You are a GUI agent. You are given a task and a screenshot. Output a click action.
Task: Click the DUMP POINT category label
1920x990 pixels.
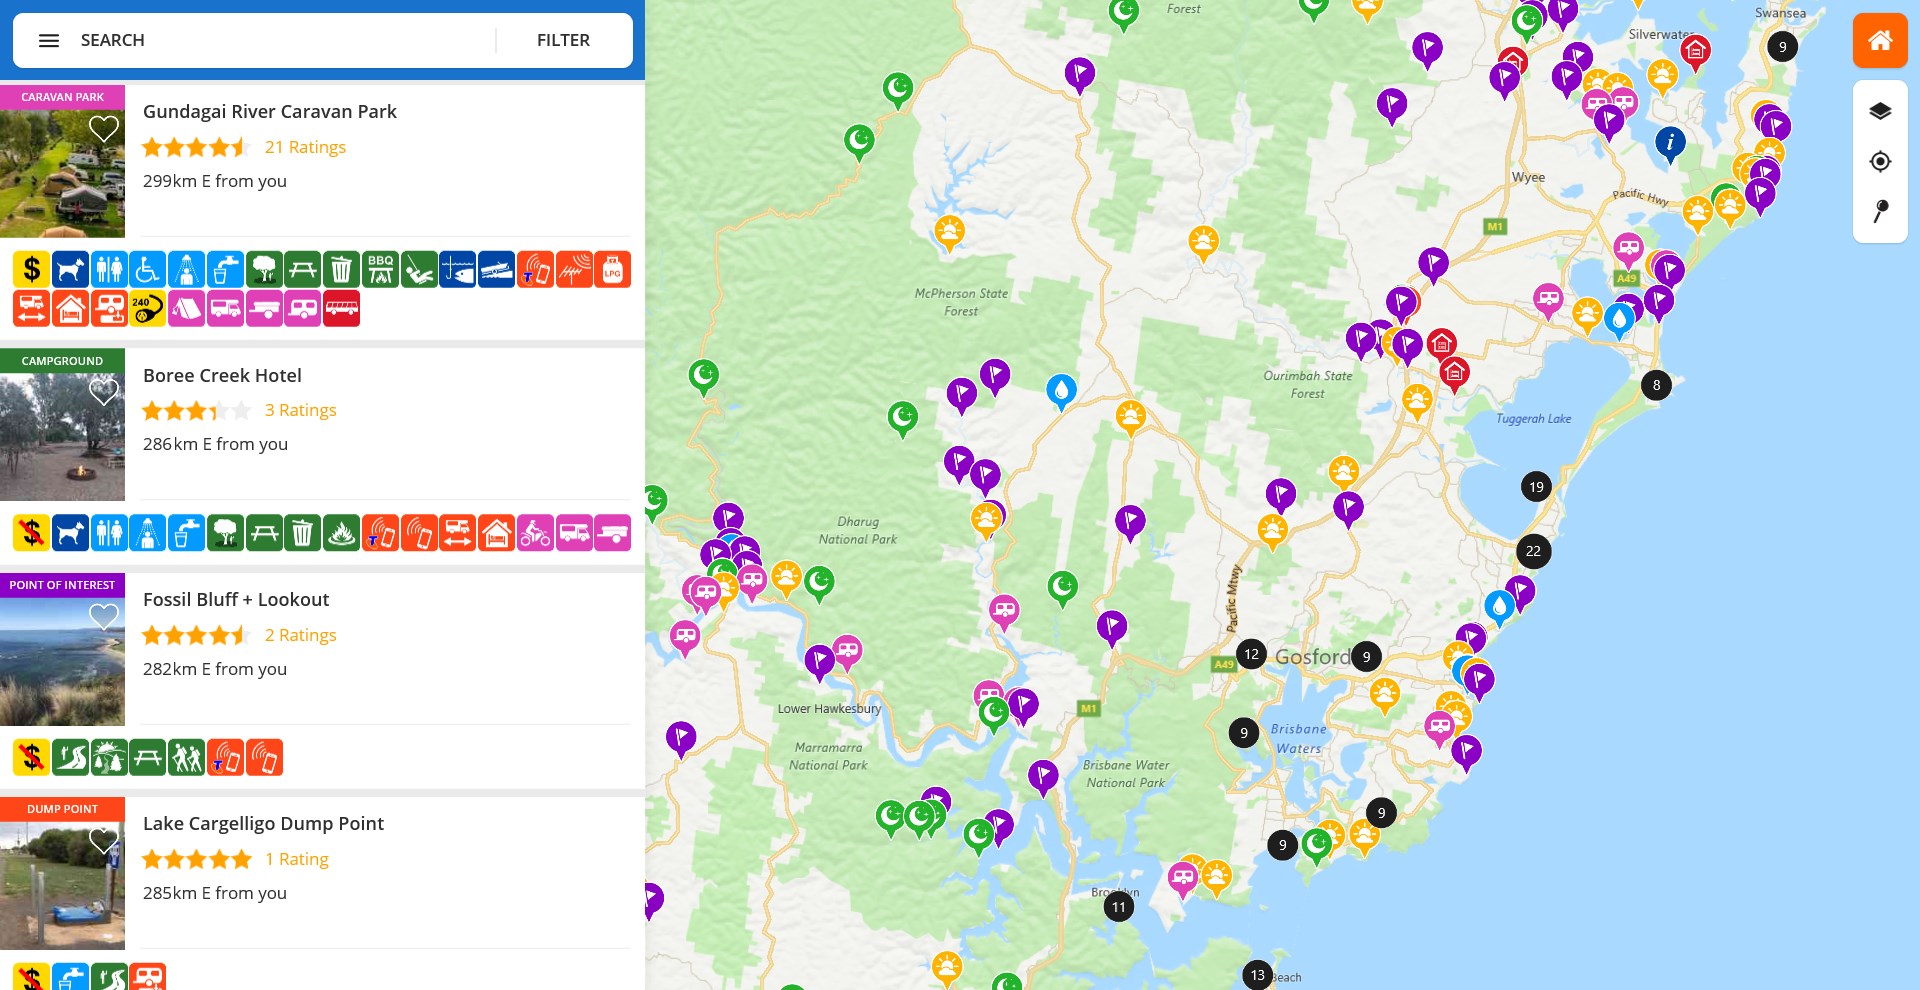pyautogui.click(x=62, y=809)
